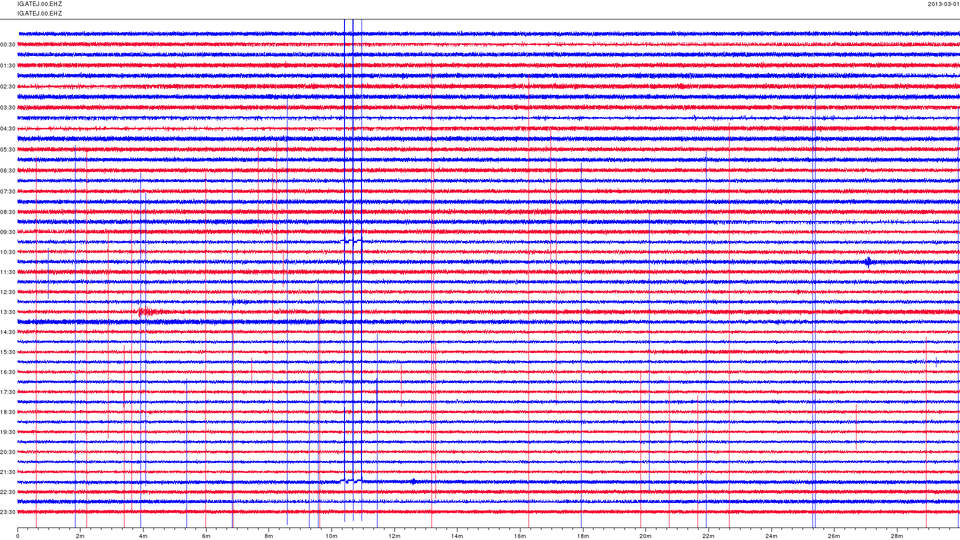Click the 4m axis tick label

point(143,536)
